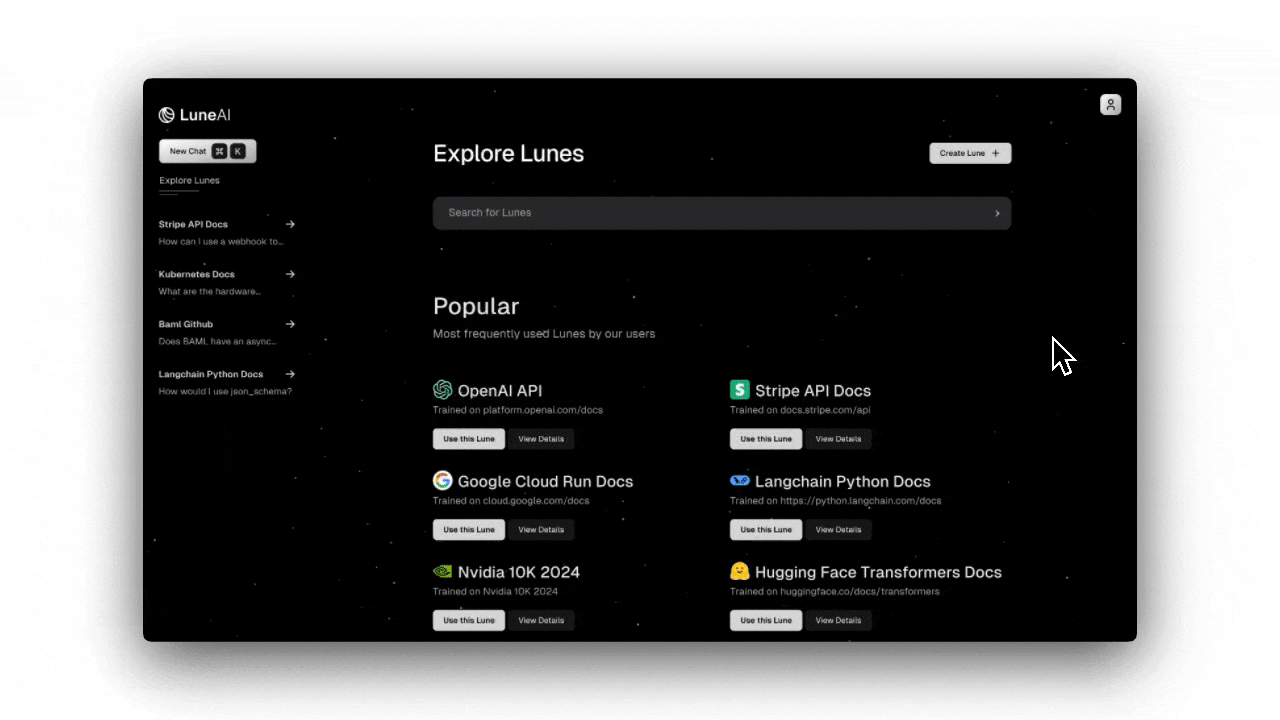Click the OpenAI API logo icon

[442, 390]
